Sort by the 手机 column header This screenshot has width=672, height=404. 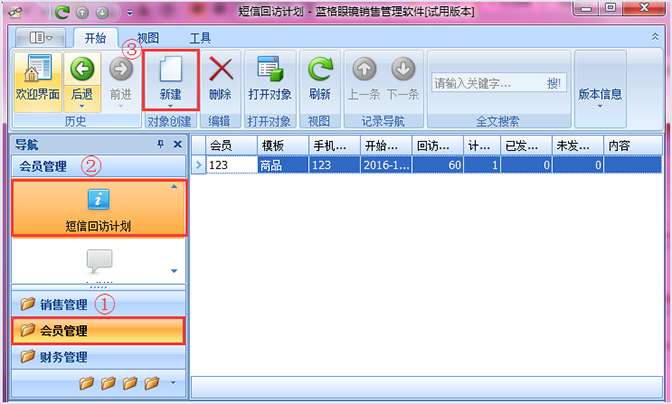click(x=334, y=146)
